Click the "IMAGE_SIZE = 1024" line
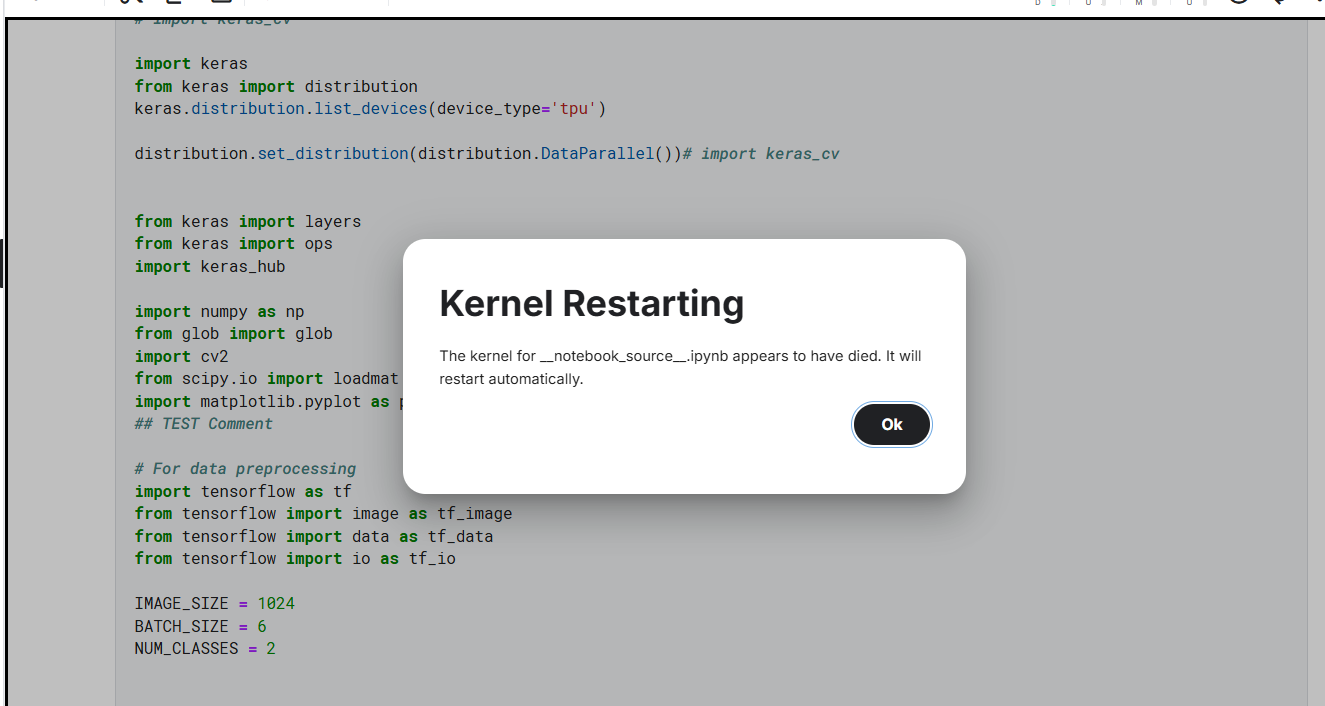Viewport: 1325px width, 706px height. point(215,603)
